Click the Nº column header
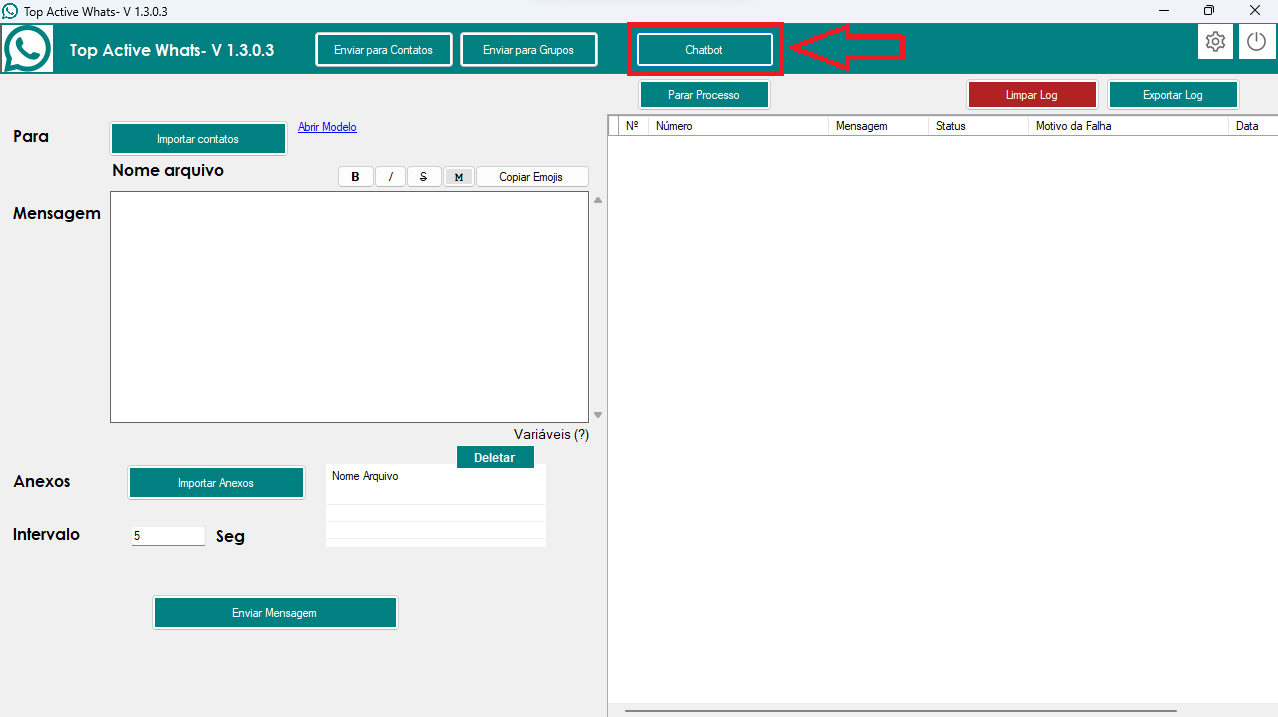1278x717 pixels. [x=633, y=126]
